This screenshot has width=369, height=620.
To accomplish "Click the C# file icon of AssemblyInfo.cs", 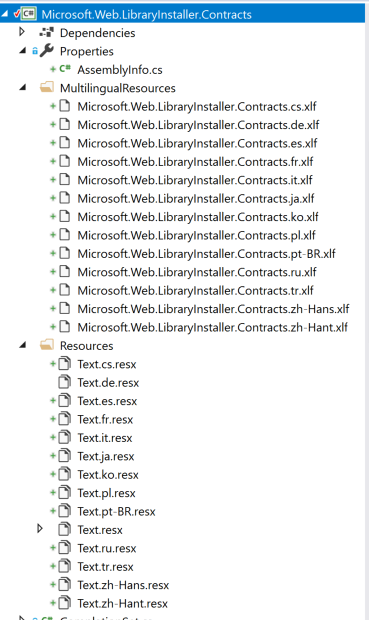I will (65, 69).
